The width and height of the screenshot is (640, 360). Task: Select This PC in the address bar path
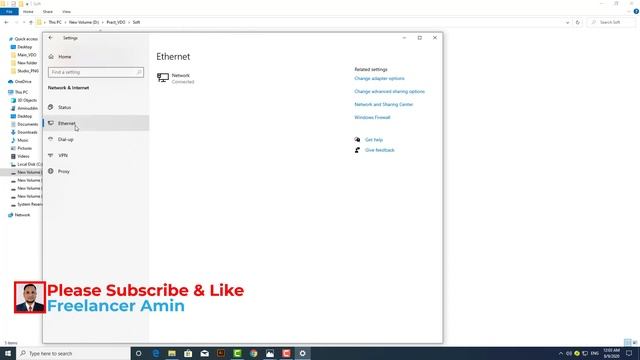[x=55, y=22]
